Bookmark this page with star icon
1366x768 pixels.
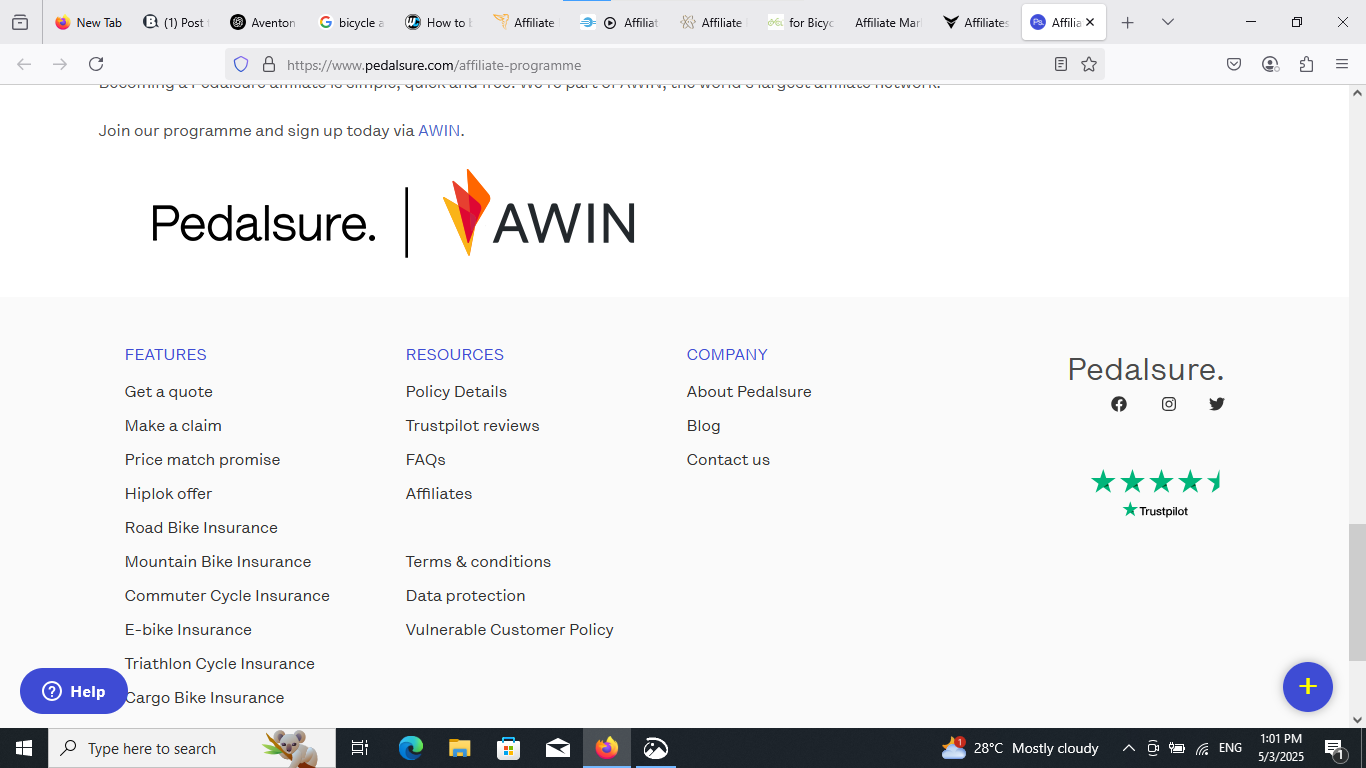(1089, 64)
